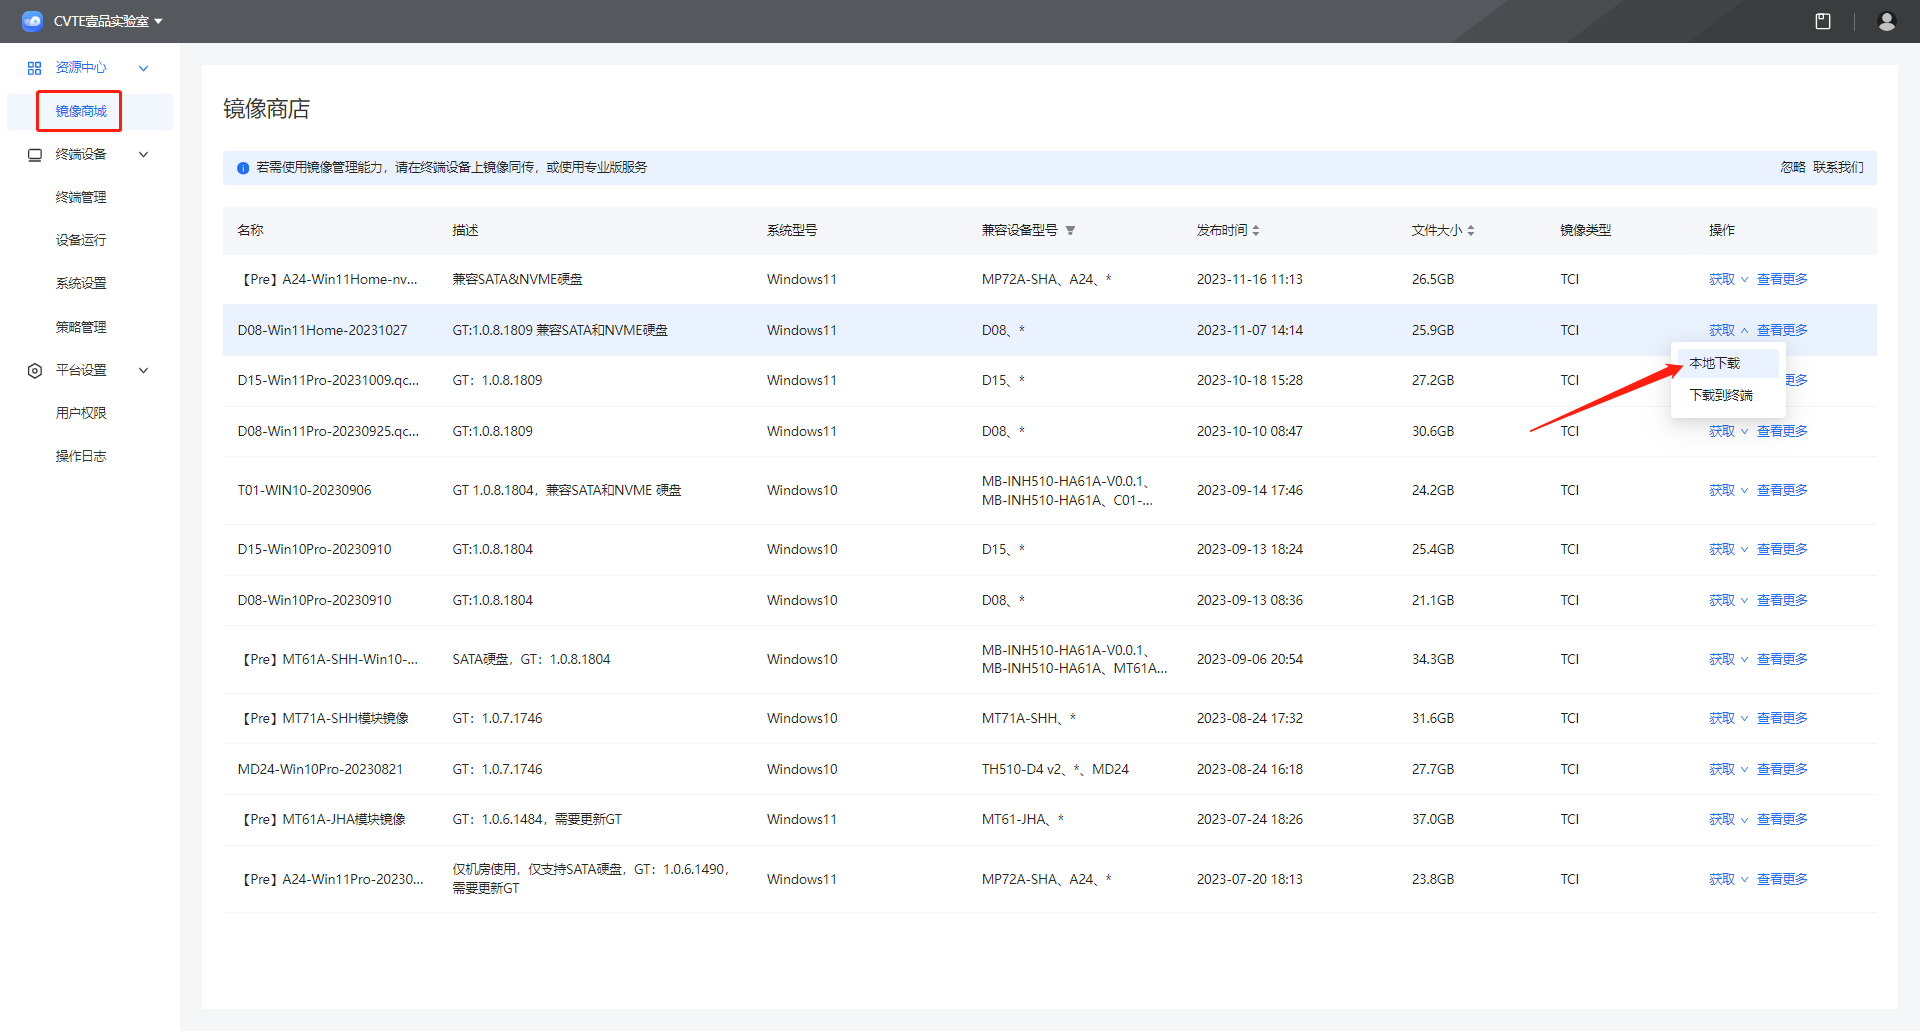Select the D15-Win11Pro-20231009.qc... name cell
This screenshot has height=1031, width=1920.
pyautogui.click(x=328, y=381)
